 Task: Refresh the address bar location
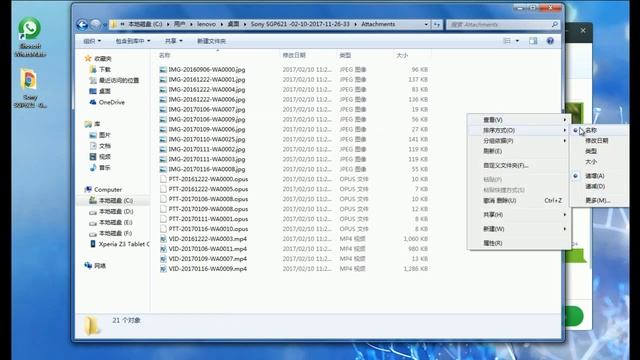[x=437, y=24]
